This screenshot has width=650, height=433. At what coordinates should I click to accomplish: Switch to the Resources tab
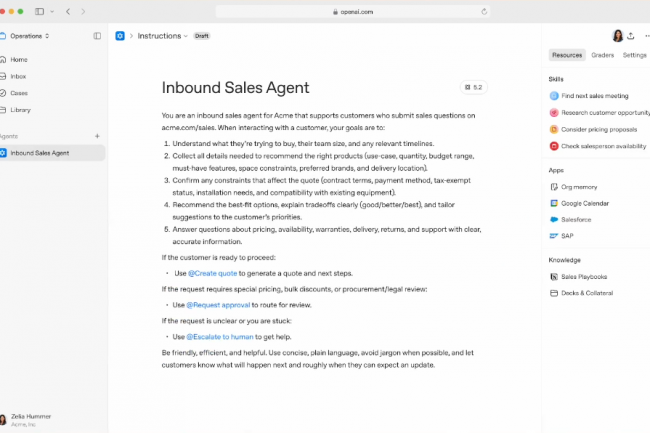567,55
